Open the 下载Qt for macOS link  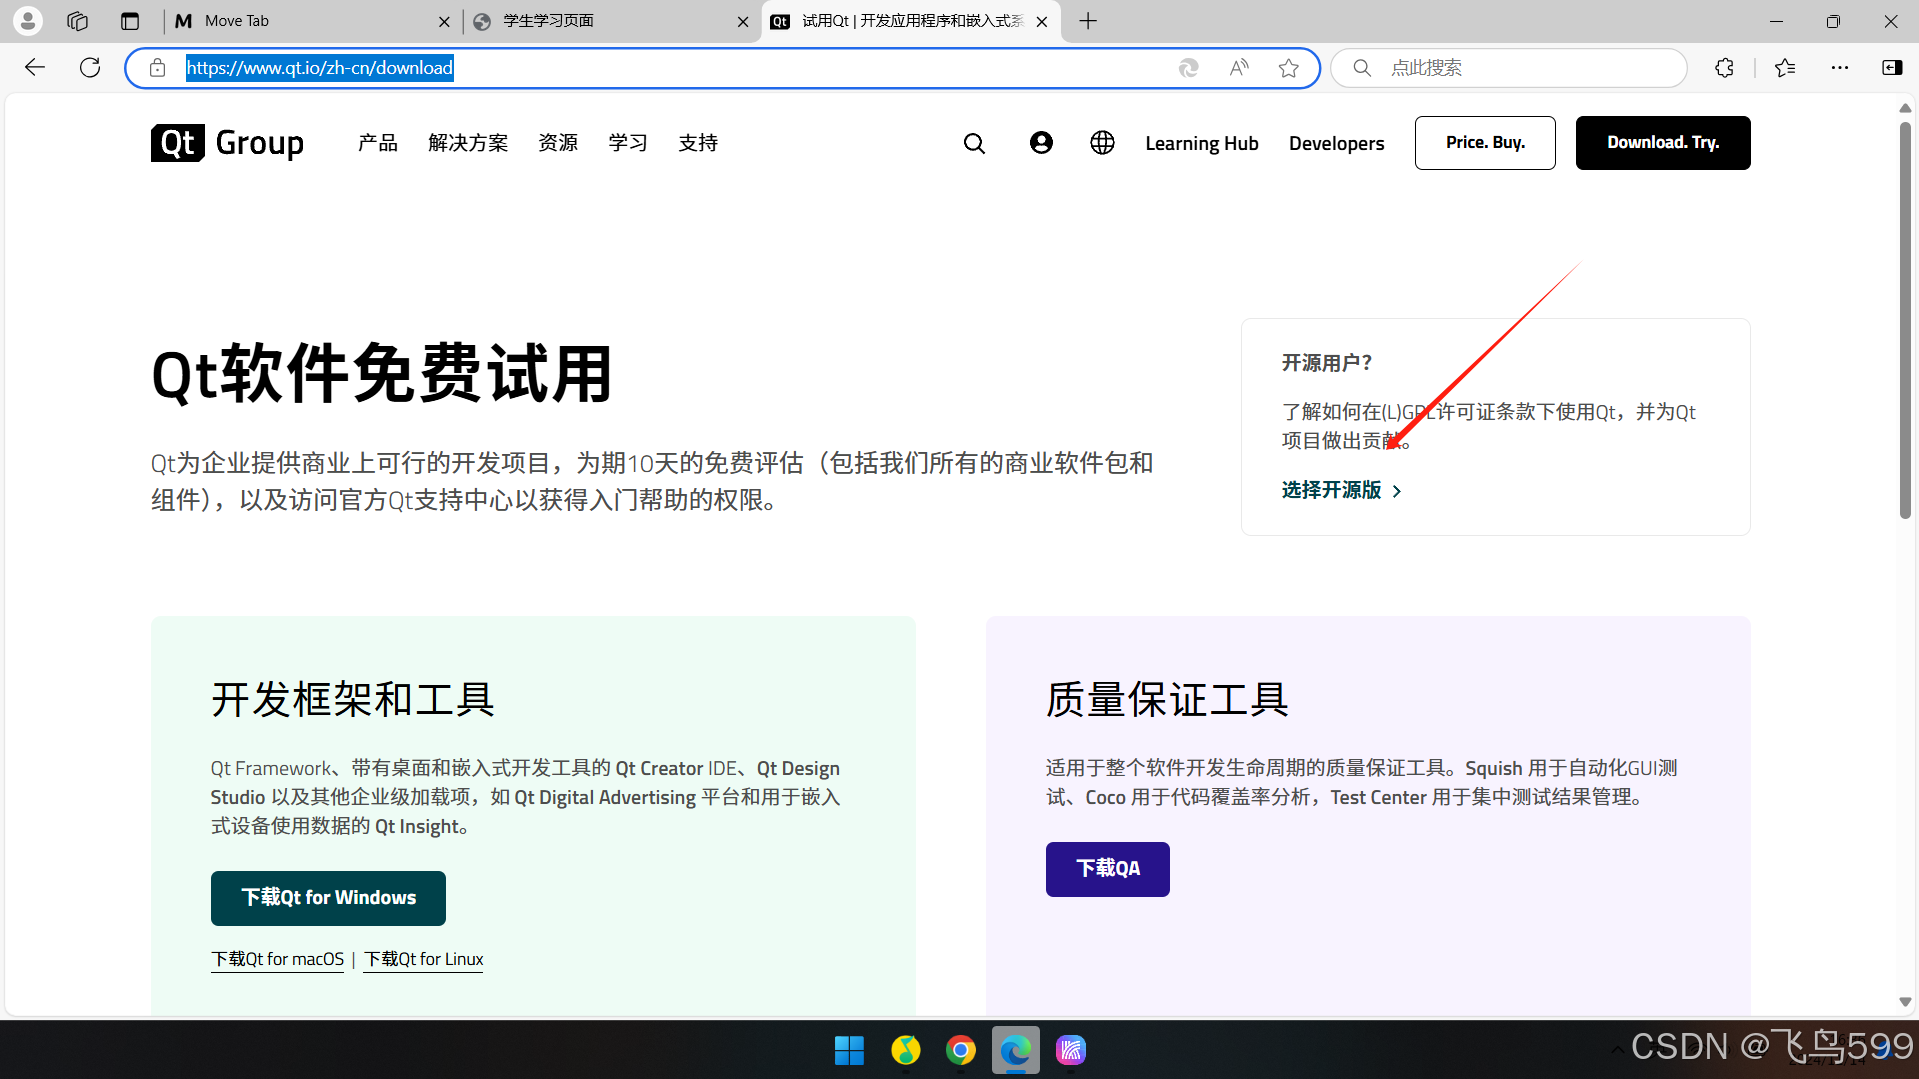click(277, 959)
